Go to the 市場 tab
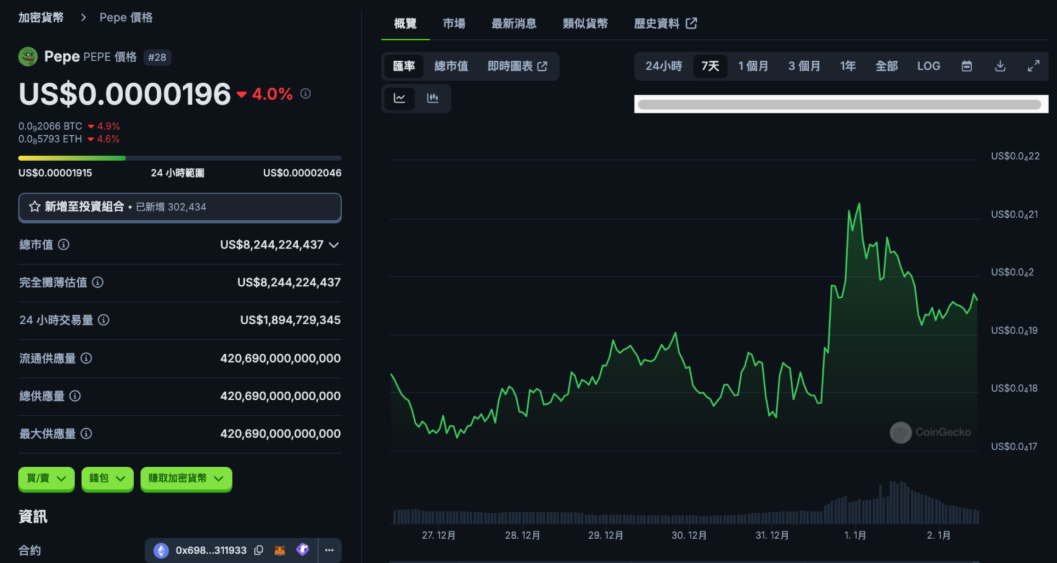The width and height of the screenshot is (1057, 563). click(454, 23)
